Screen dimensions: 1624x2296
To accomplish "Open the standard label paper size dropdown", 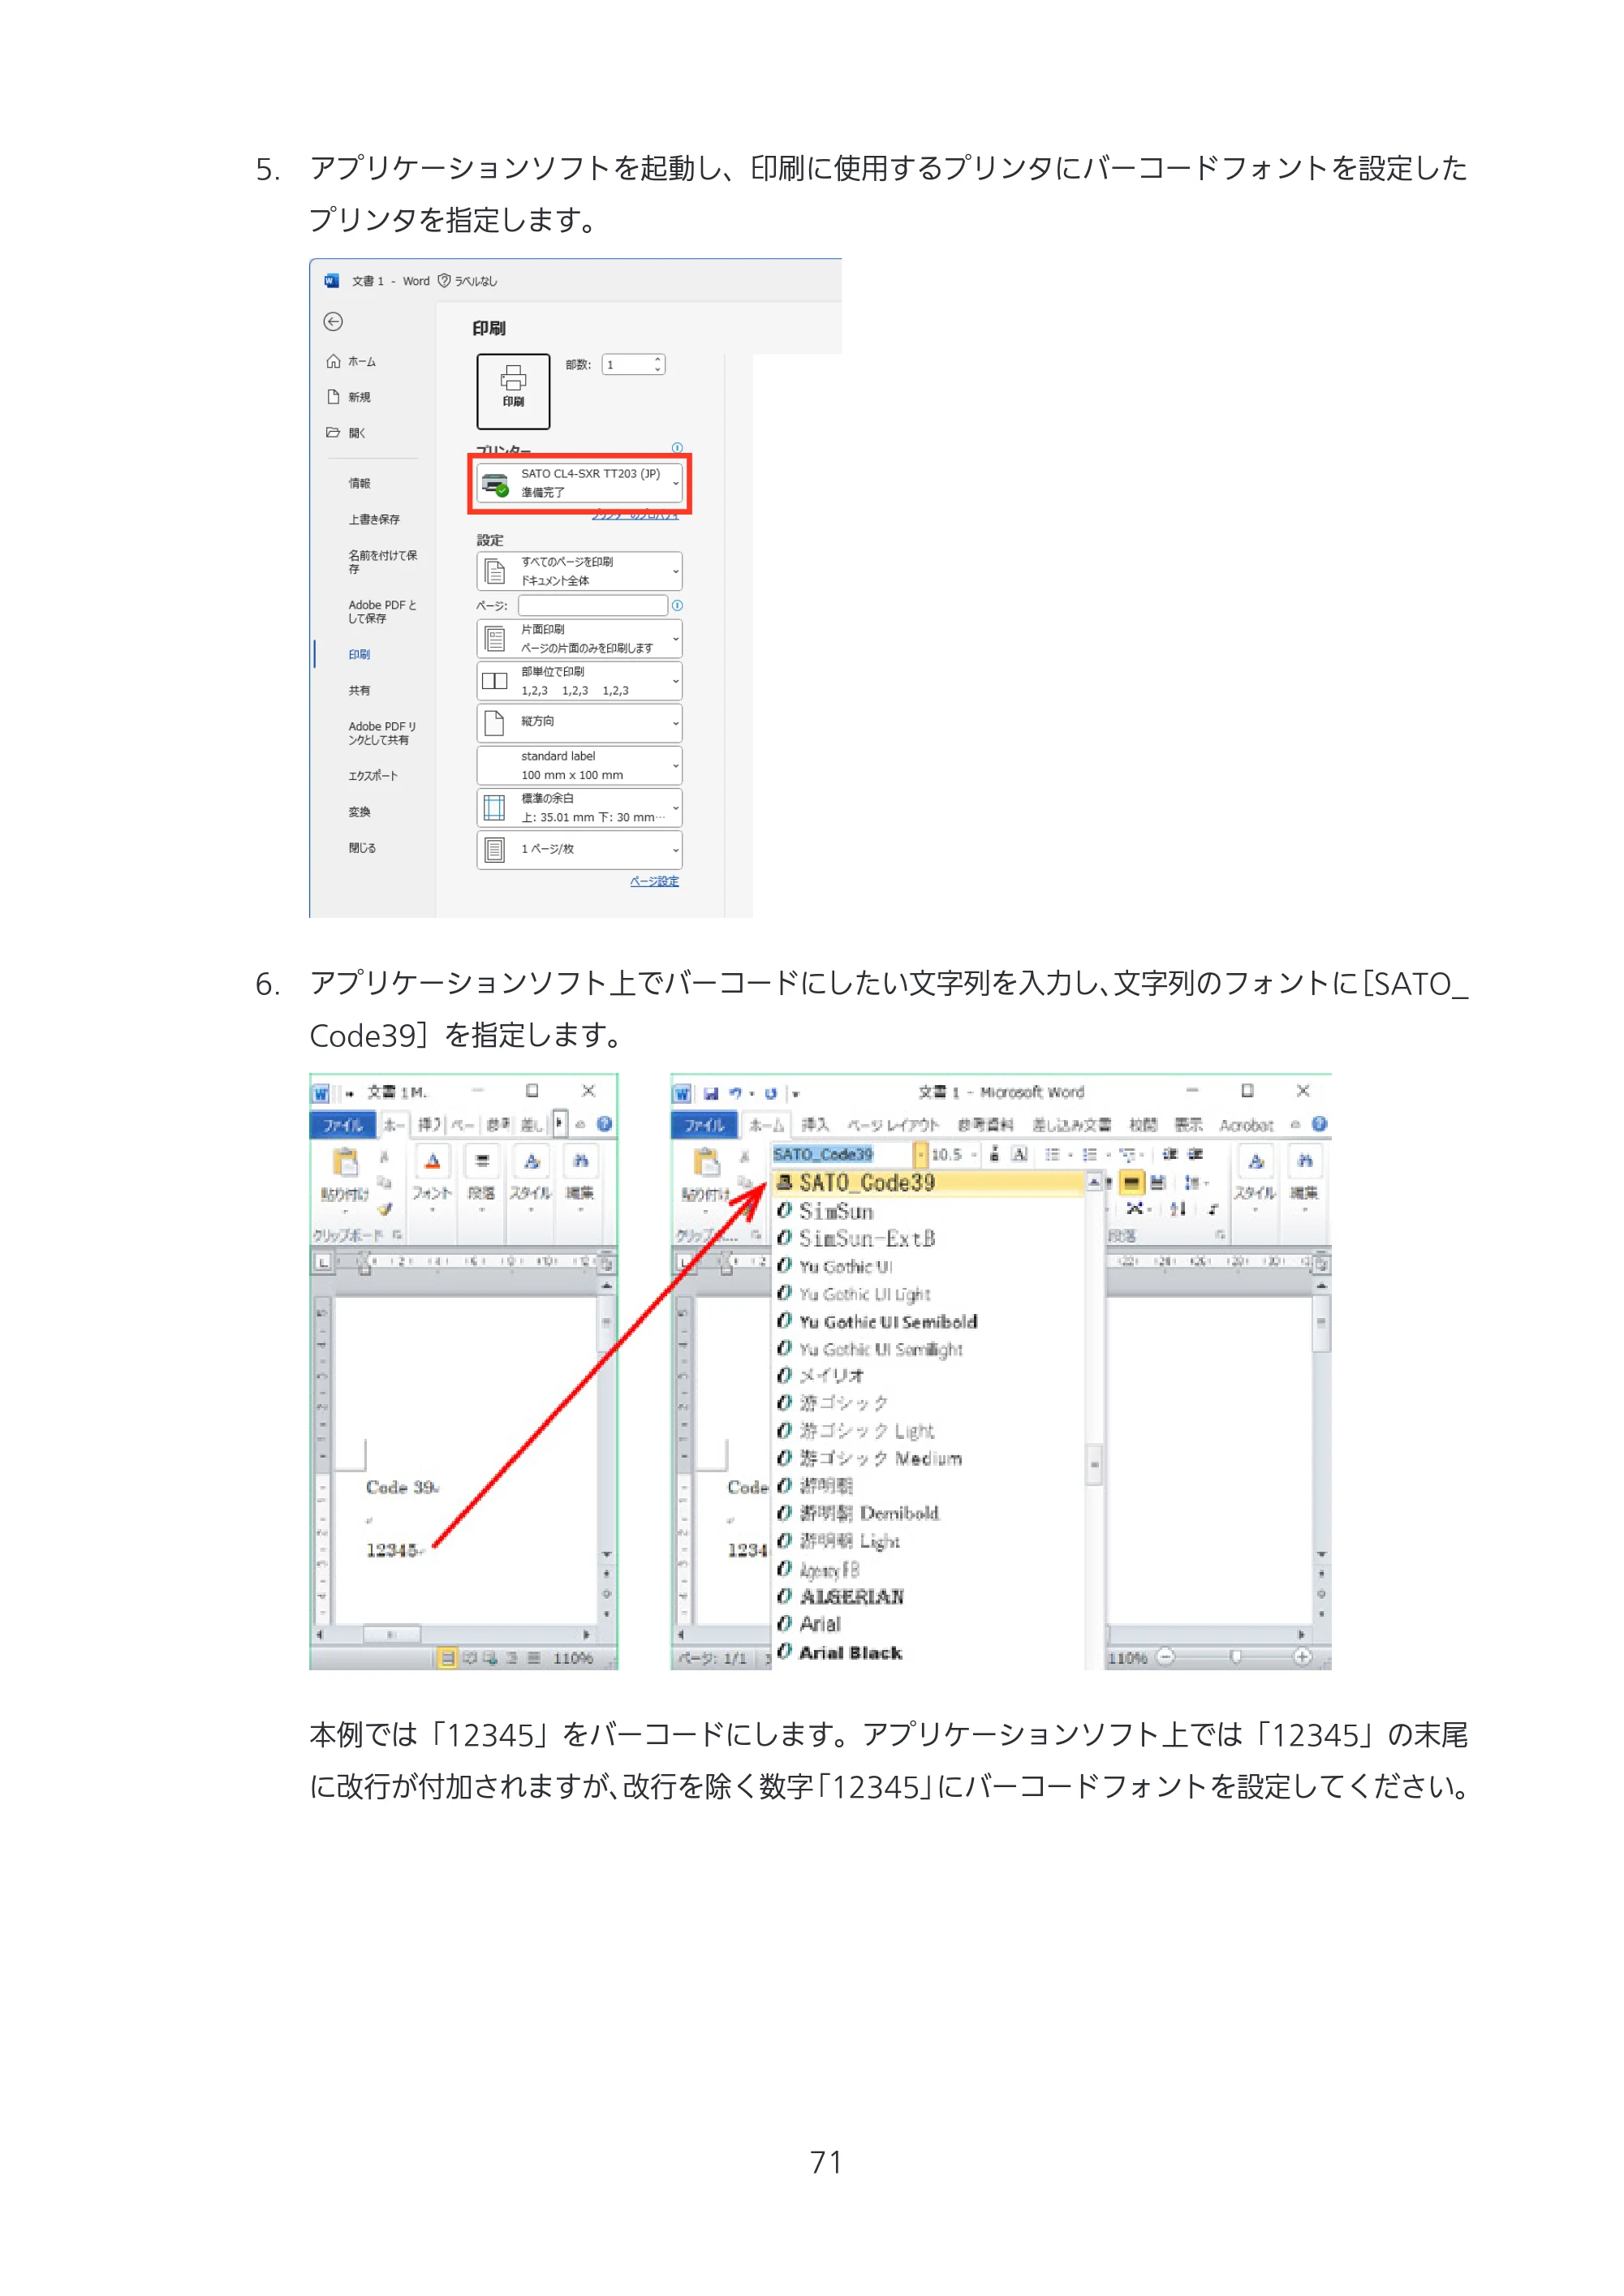I will [580, 765].
